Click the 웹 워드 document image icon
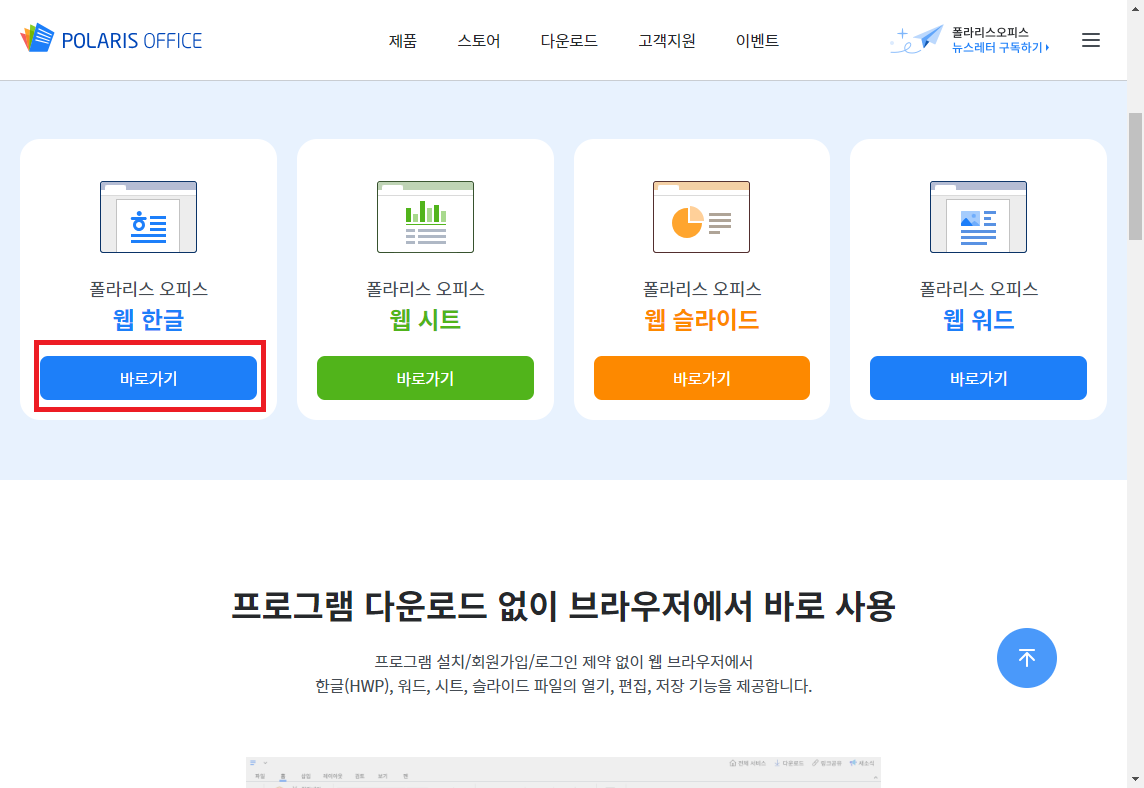The height and width of the screenshot is (788, 1144). pos(978,216)
